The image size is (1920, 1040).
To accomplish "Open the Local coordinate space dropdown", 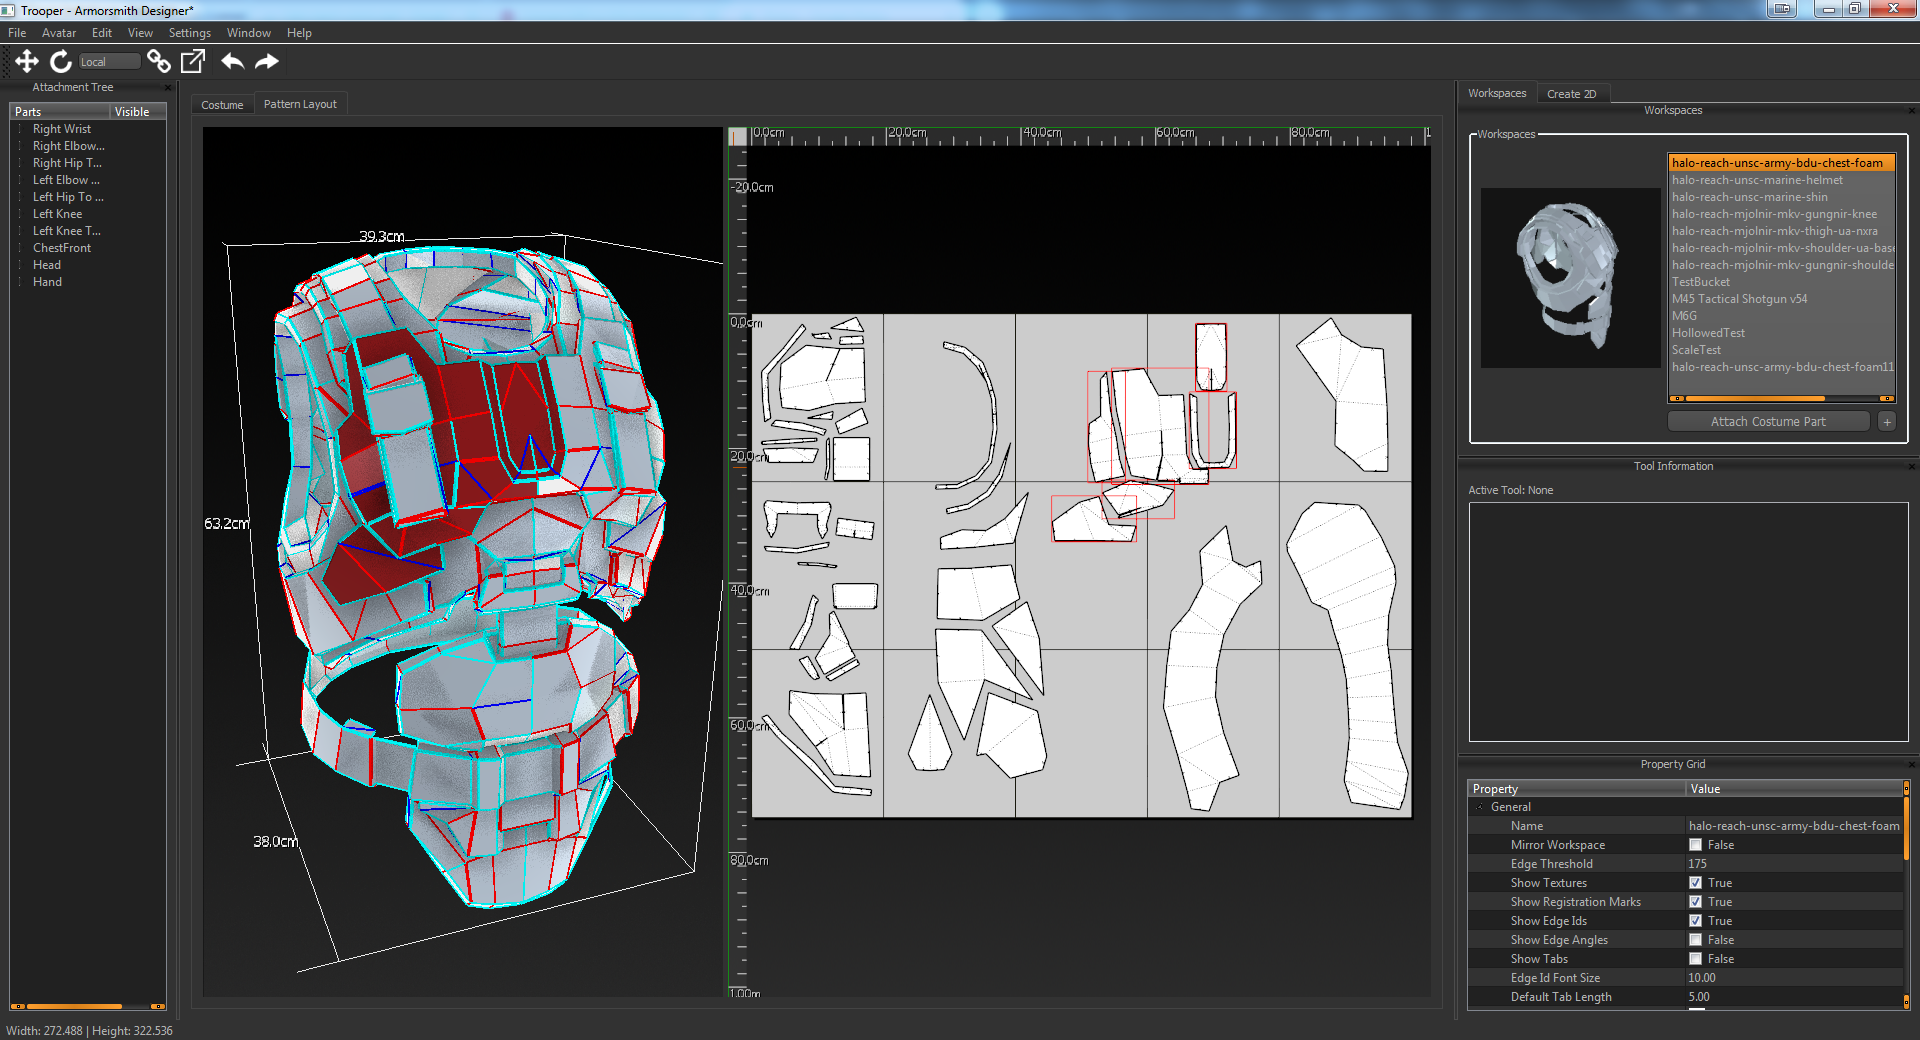I will (108, 62).
